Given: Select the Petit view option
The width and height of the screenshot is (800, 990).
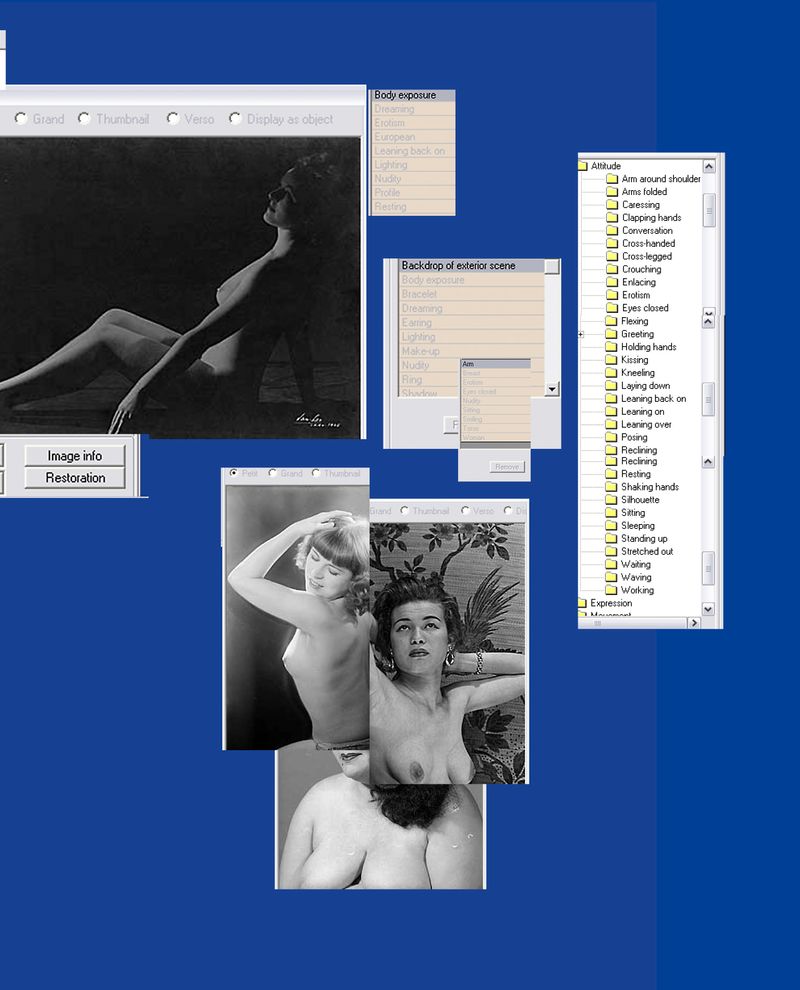Looking at the screenshot, I should (236, 473).
